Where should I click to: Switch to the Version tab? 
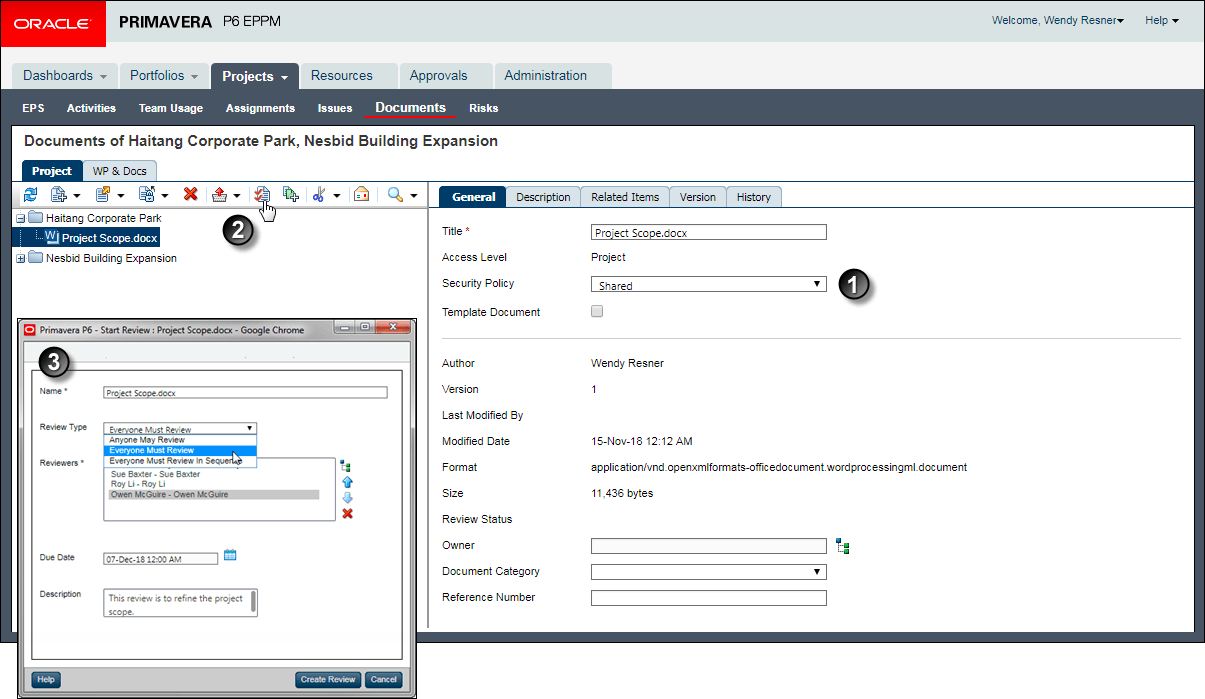[698, 197]
